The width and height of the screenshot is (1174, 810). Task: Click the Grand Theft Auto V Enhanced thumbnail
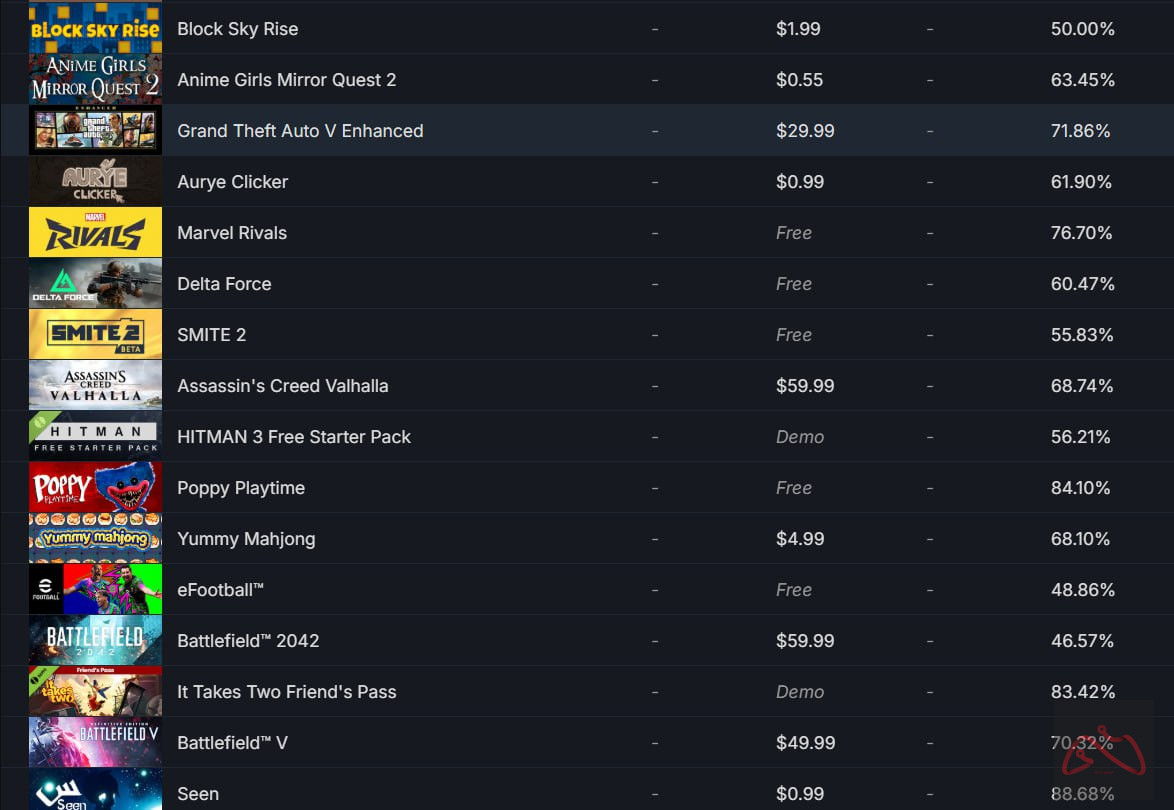(95, 130)
